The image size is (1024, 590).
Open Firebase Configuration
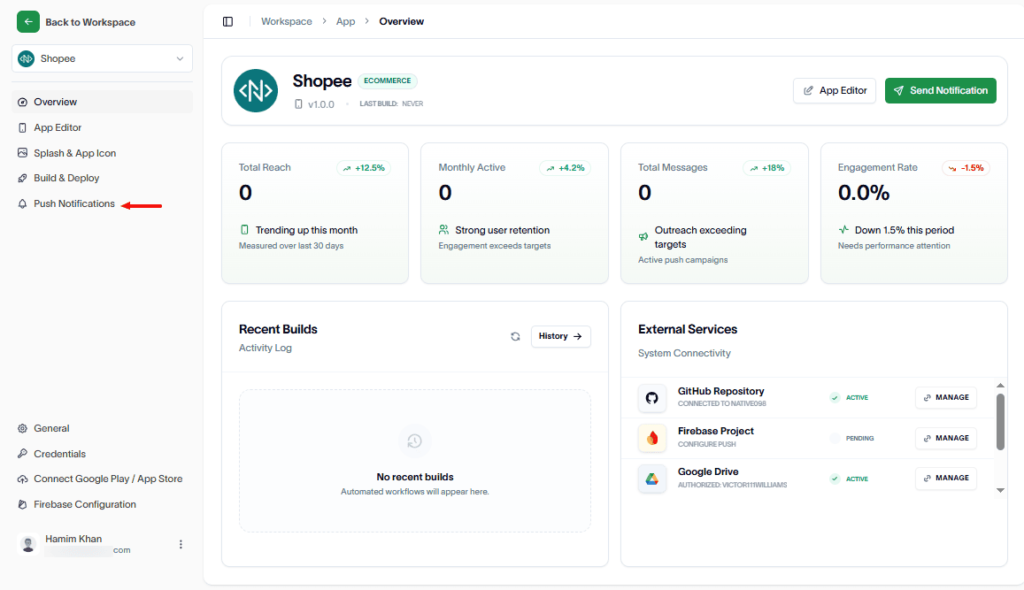(x=102, y=504)
